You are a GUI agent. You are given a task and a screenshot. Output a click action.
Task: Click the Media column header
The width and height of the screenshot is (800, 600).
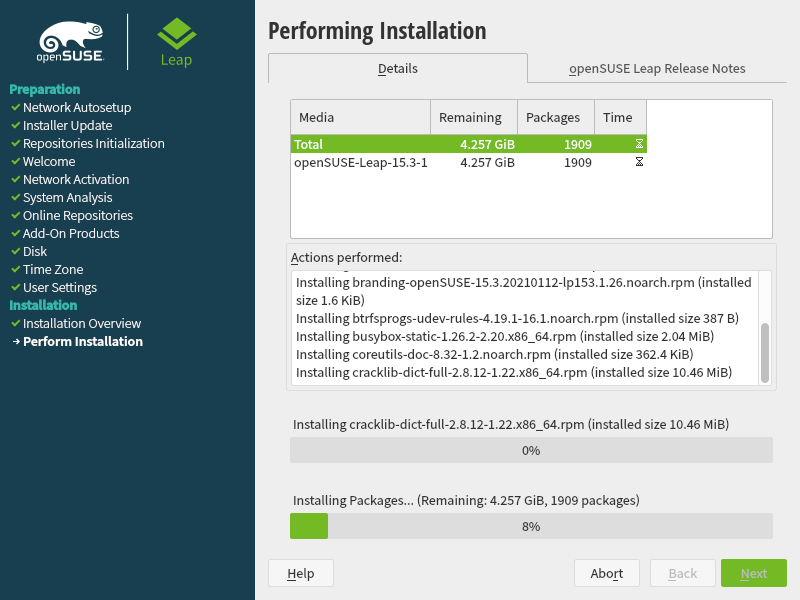coord(360,117)
